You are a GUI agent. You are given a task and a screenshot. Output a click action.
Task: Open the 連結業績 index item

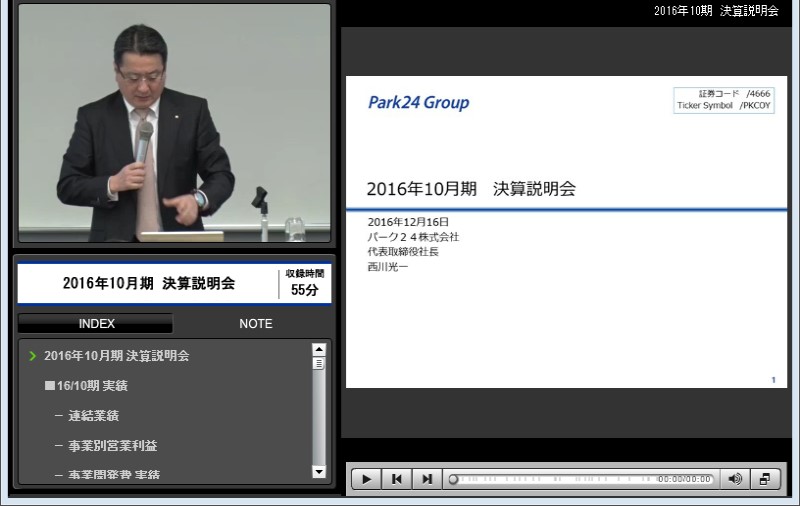pyautogui.click(x=93, y=416)
